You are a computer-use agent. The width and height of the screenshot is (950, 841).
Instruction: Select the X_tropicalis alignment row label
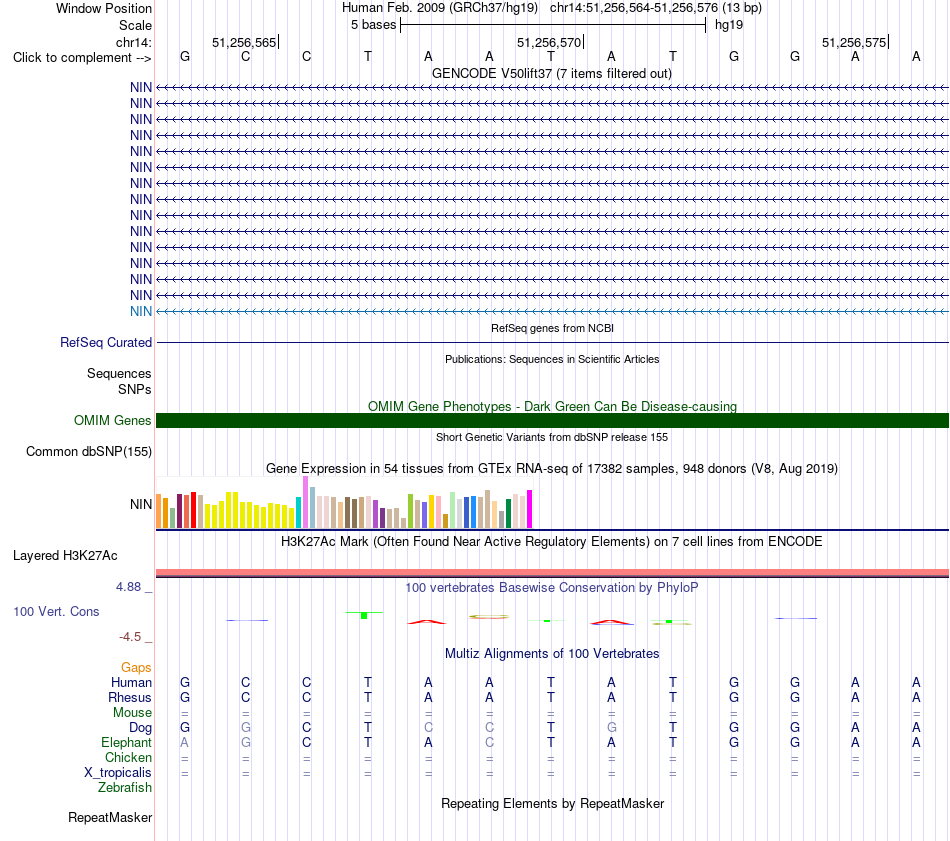click(x=118, y=773)
